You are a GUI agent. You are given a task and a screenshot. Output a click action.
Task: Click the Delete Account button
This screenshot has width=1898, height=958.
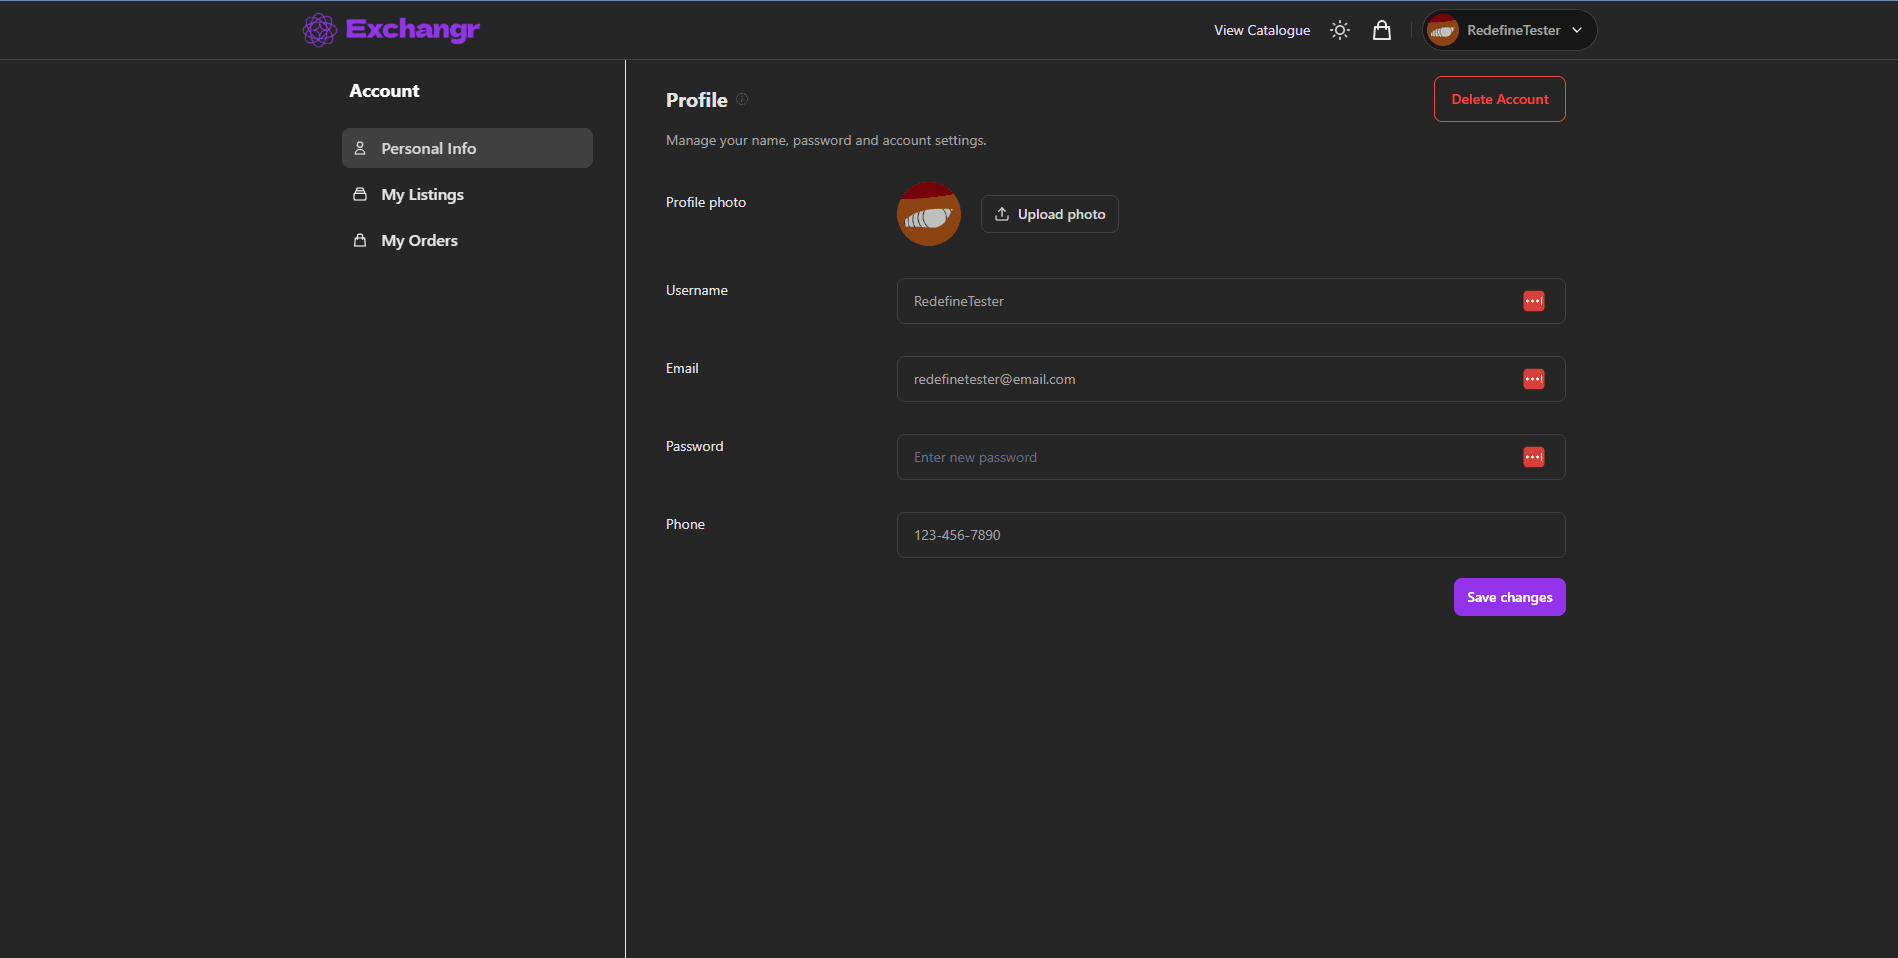click(1499, 99)
